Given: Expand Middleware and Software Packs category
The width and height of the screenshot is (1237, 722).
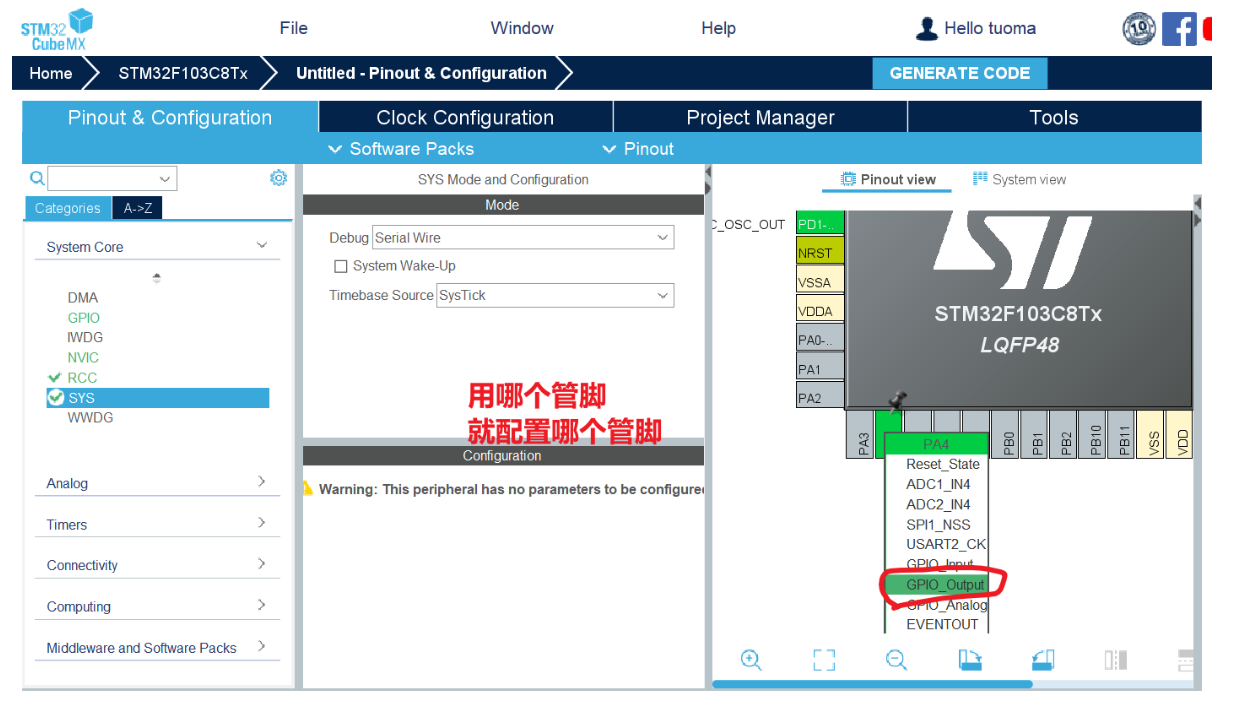Looking at the screenshot, I should point(262,646).
